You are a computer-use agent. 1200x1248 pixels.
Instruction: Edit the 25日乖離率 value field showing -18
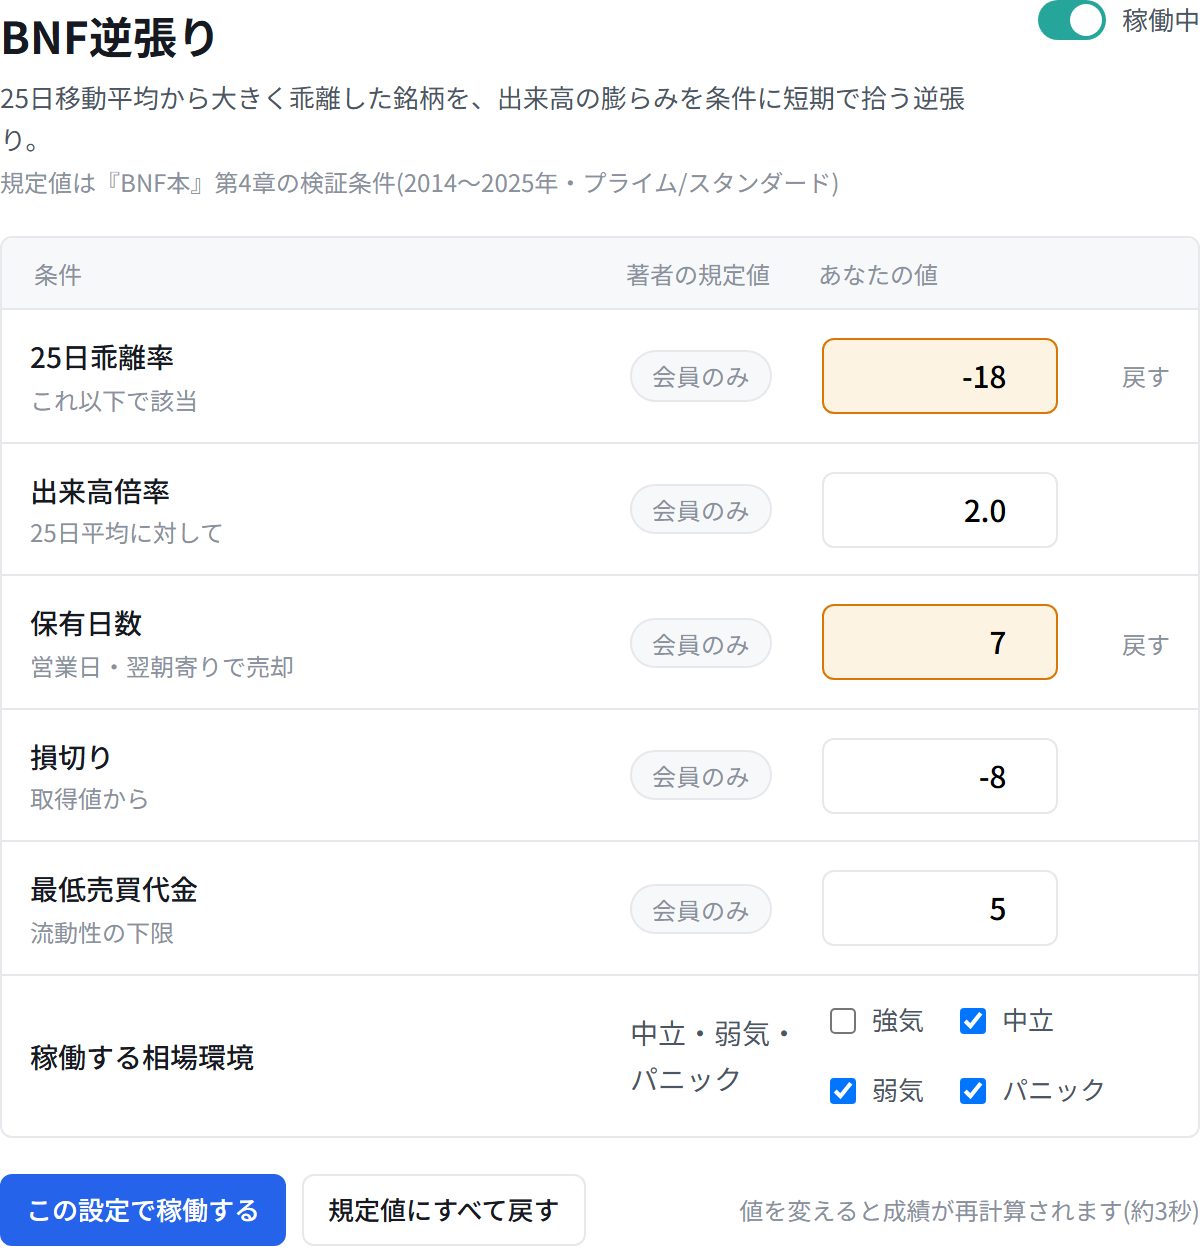coord(940,376)
